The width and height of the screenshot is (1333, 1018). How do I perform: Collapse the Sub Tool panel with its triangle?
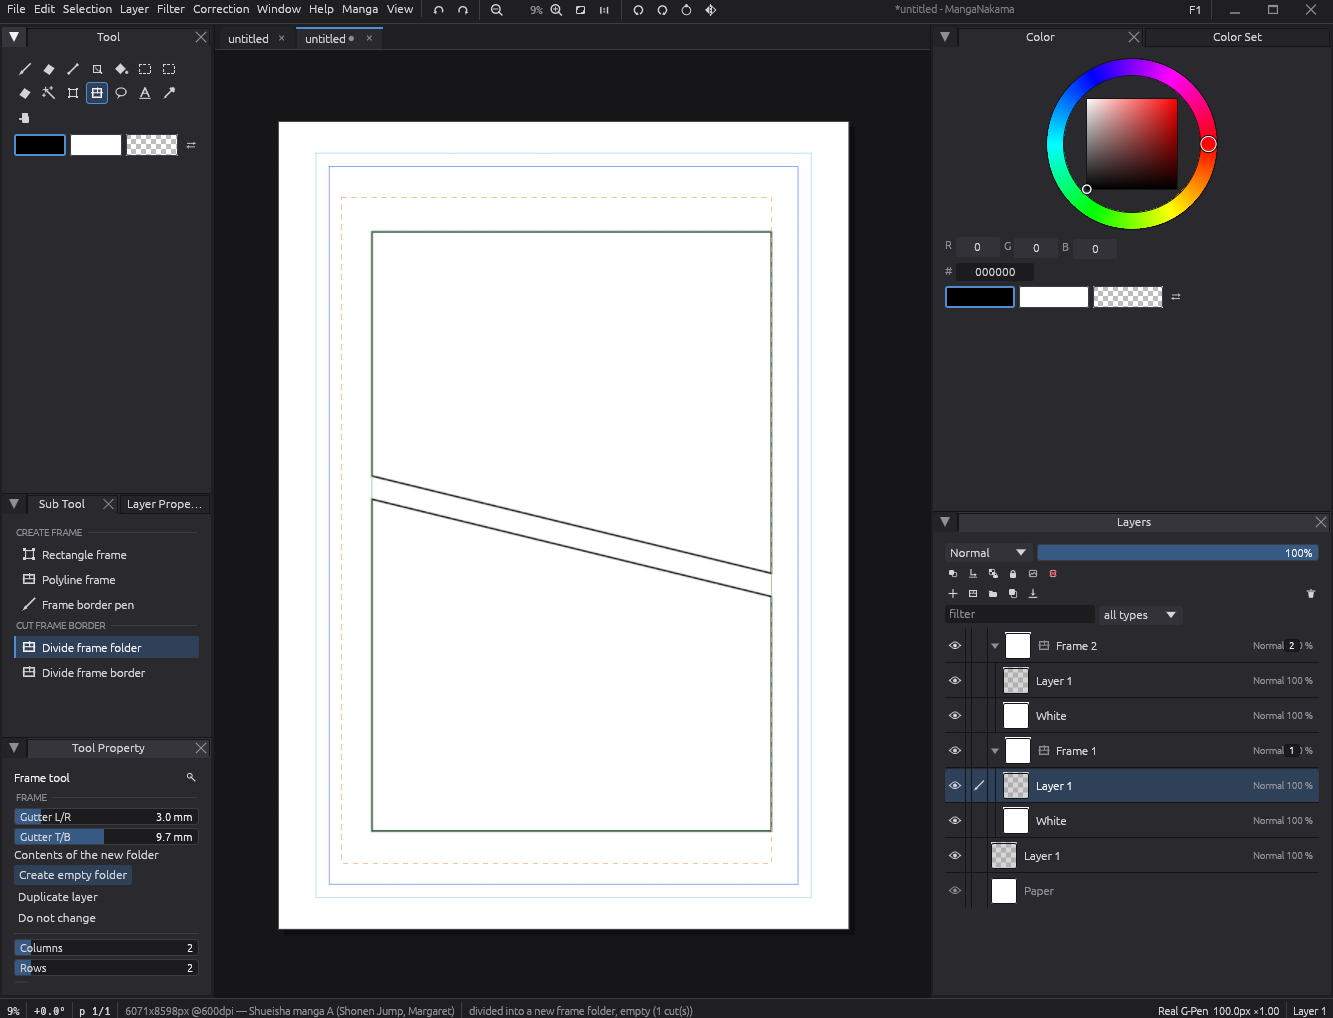click(x=14, y=504)
